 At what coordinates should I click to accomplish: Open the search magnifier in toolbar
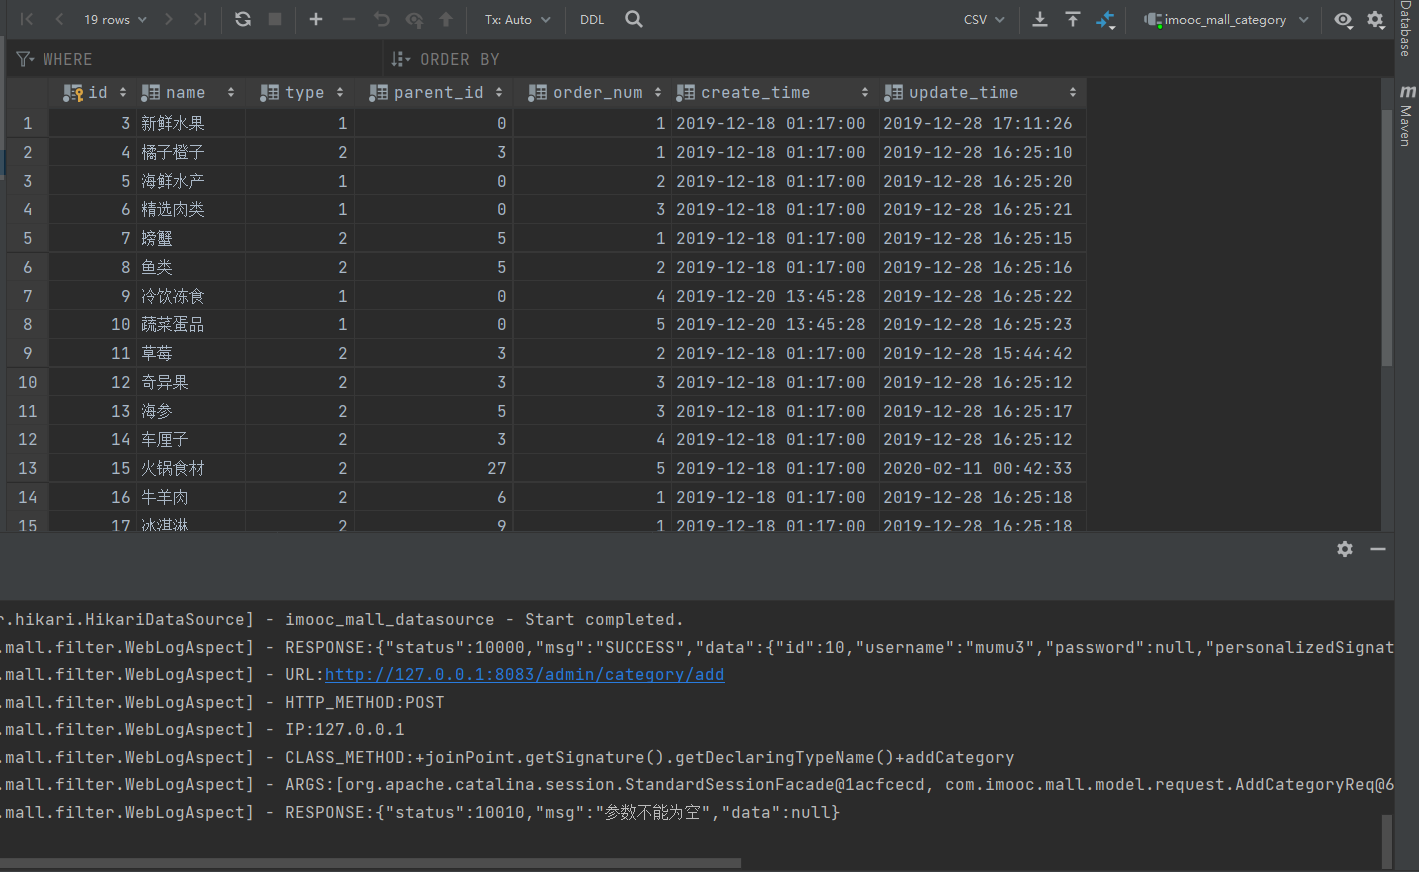(x=634, y=19)
